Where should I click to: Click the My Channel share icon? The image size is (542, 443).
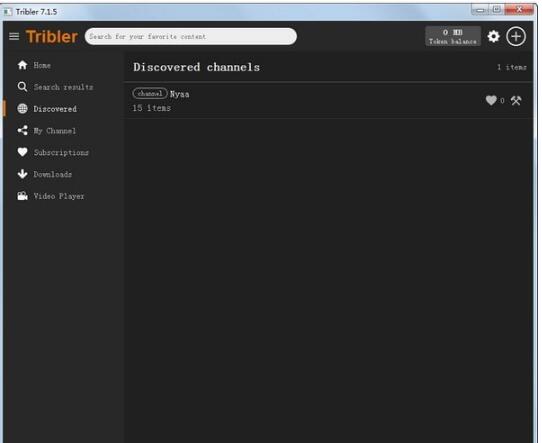click(22, 130)
